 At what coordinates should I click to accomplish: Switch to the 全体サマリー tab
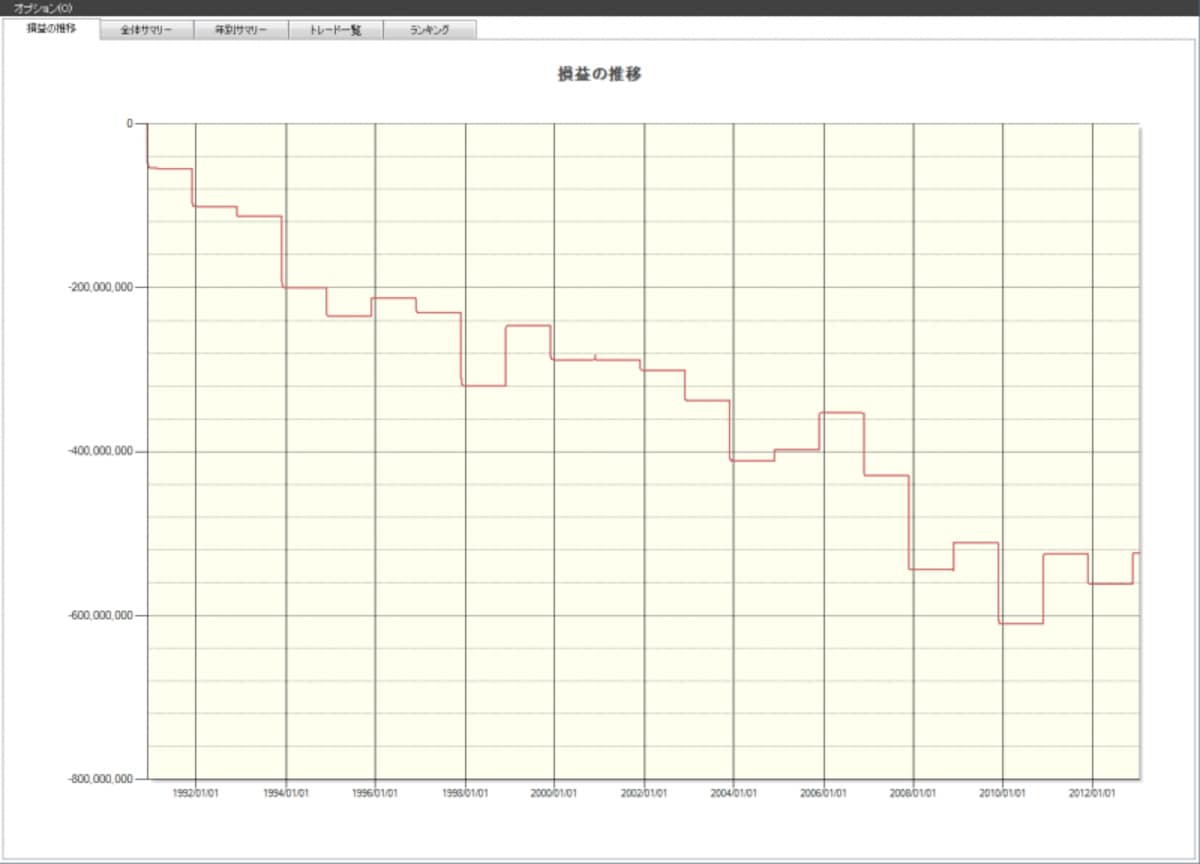(x=147, y=30)
